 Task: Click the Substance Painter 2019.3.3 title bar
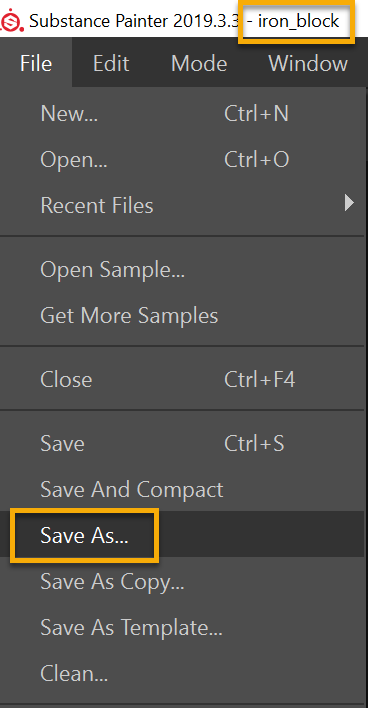click(134, 21)
